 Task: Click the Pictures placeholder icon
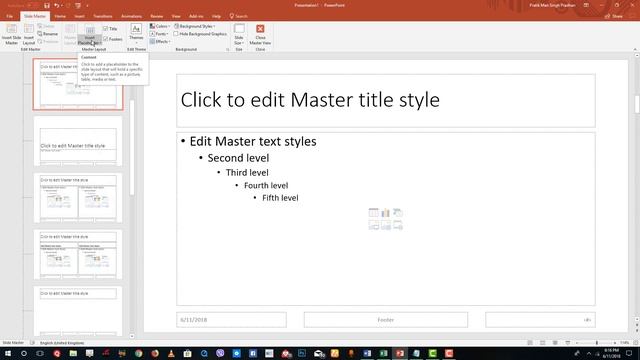pos(373,225)
